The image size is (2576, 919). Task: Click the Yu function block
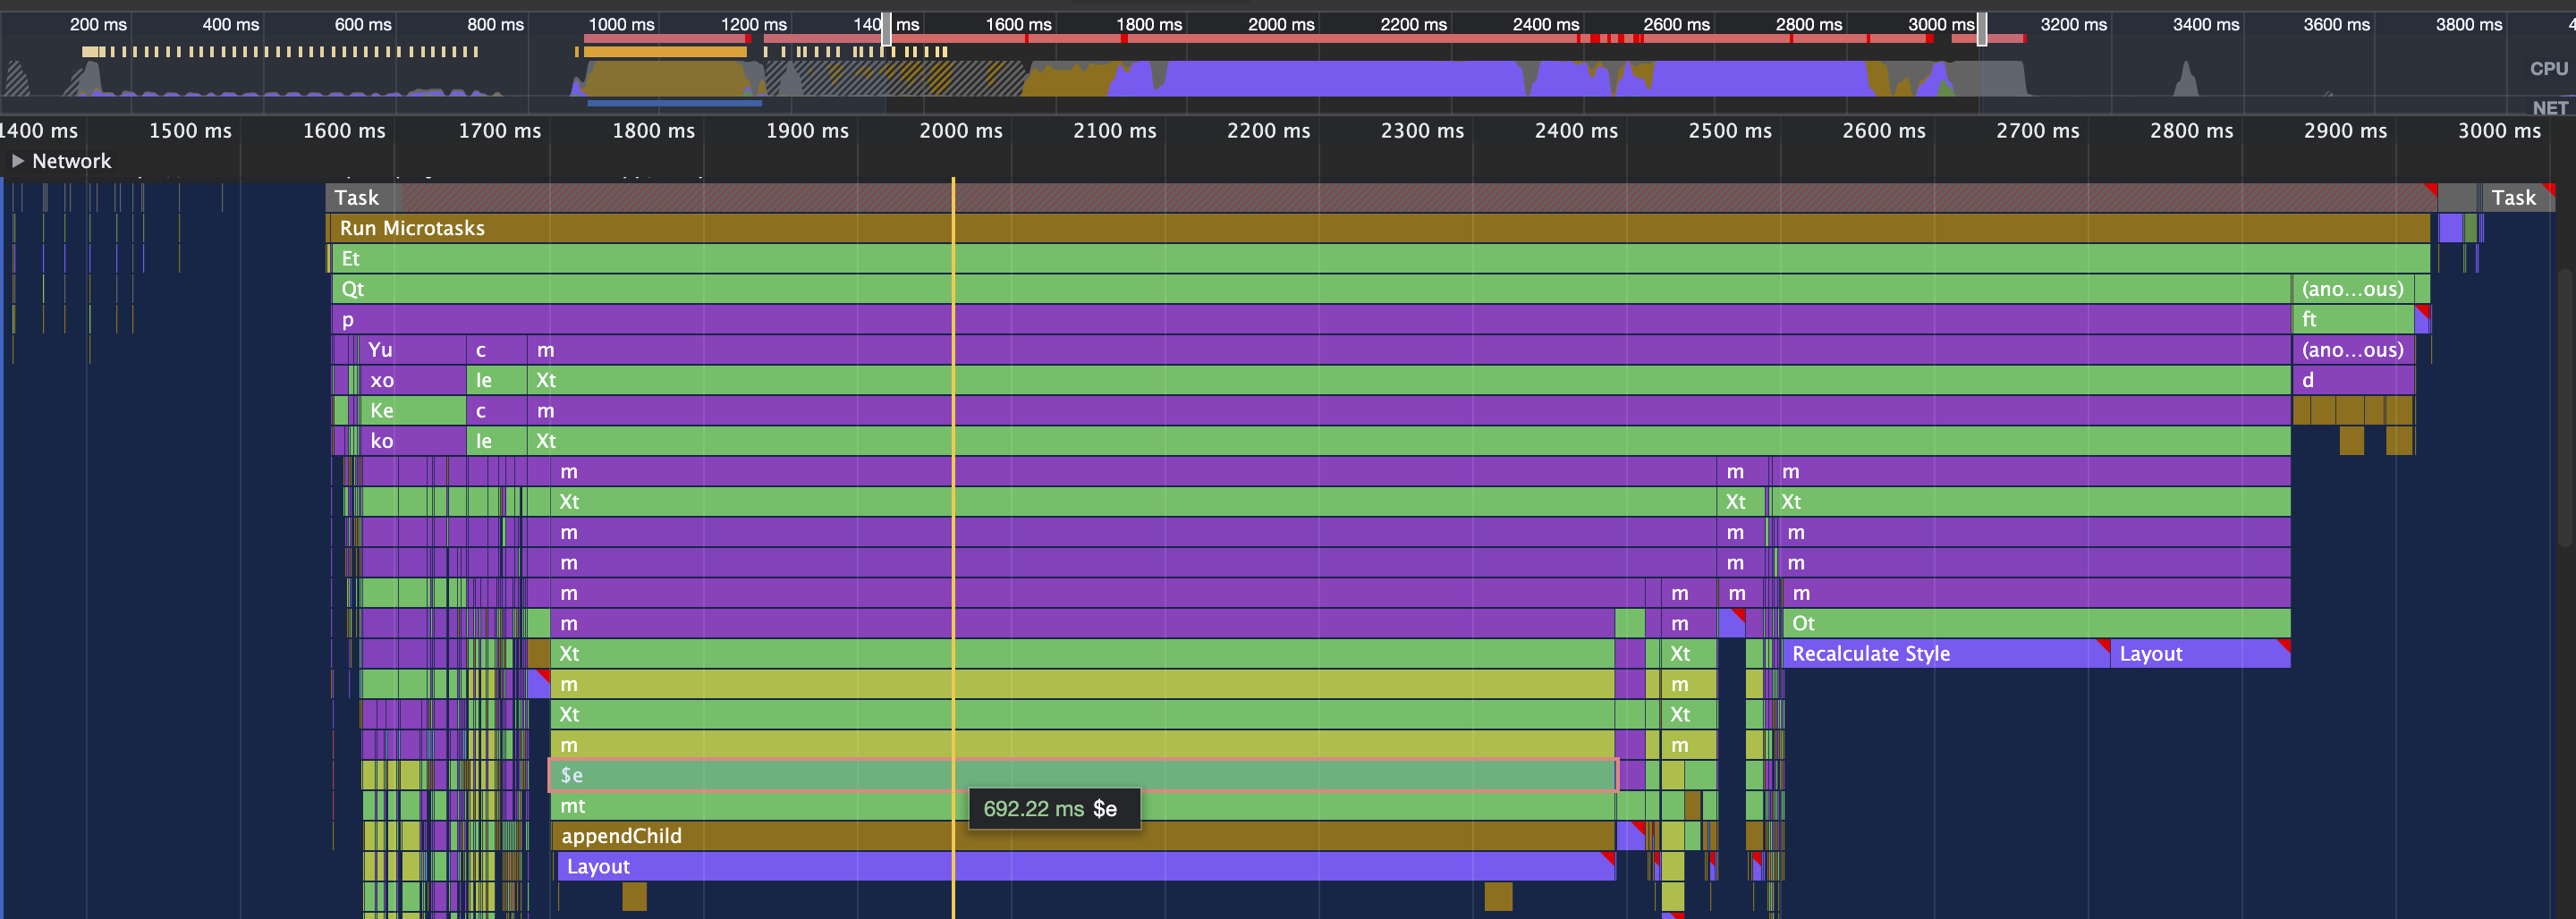click(x=411, y=350)
